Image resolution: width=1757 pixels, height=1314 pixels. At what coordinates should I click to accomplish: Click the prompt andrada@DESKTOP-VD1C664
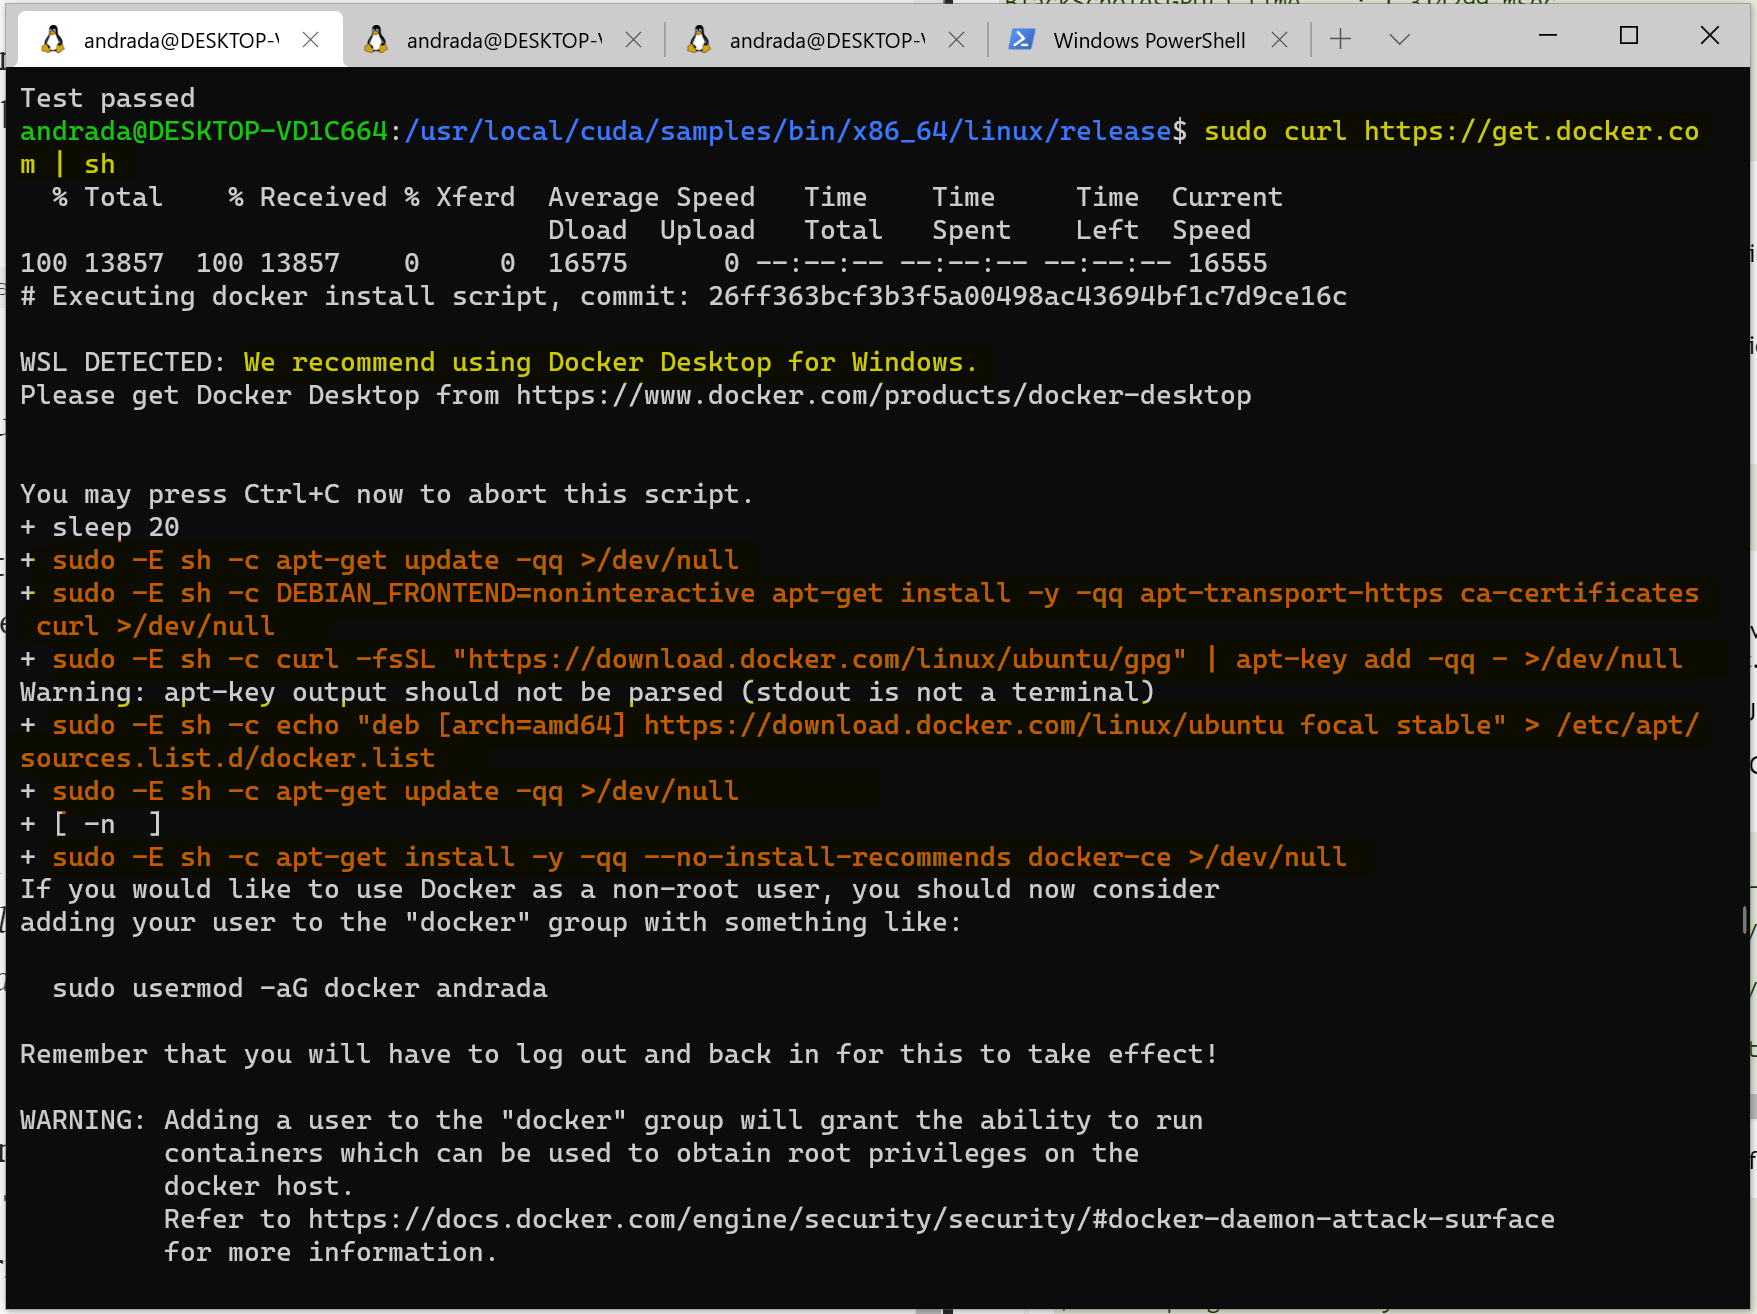coord(204,132)
